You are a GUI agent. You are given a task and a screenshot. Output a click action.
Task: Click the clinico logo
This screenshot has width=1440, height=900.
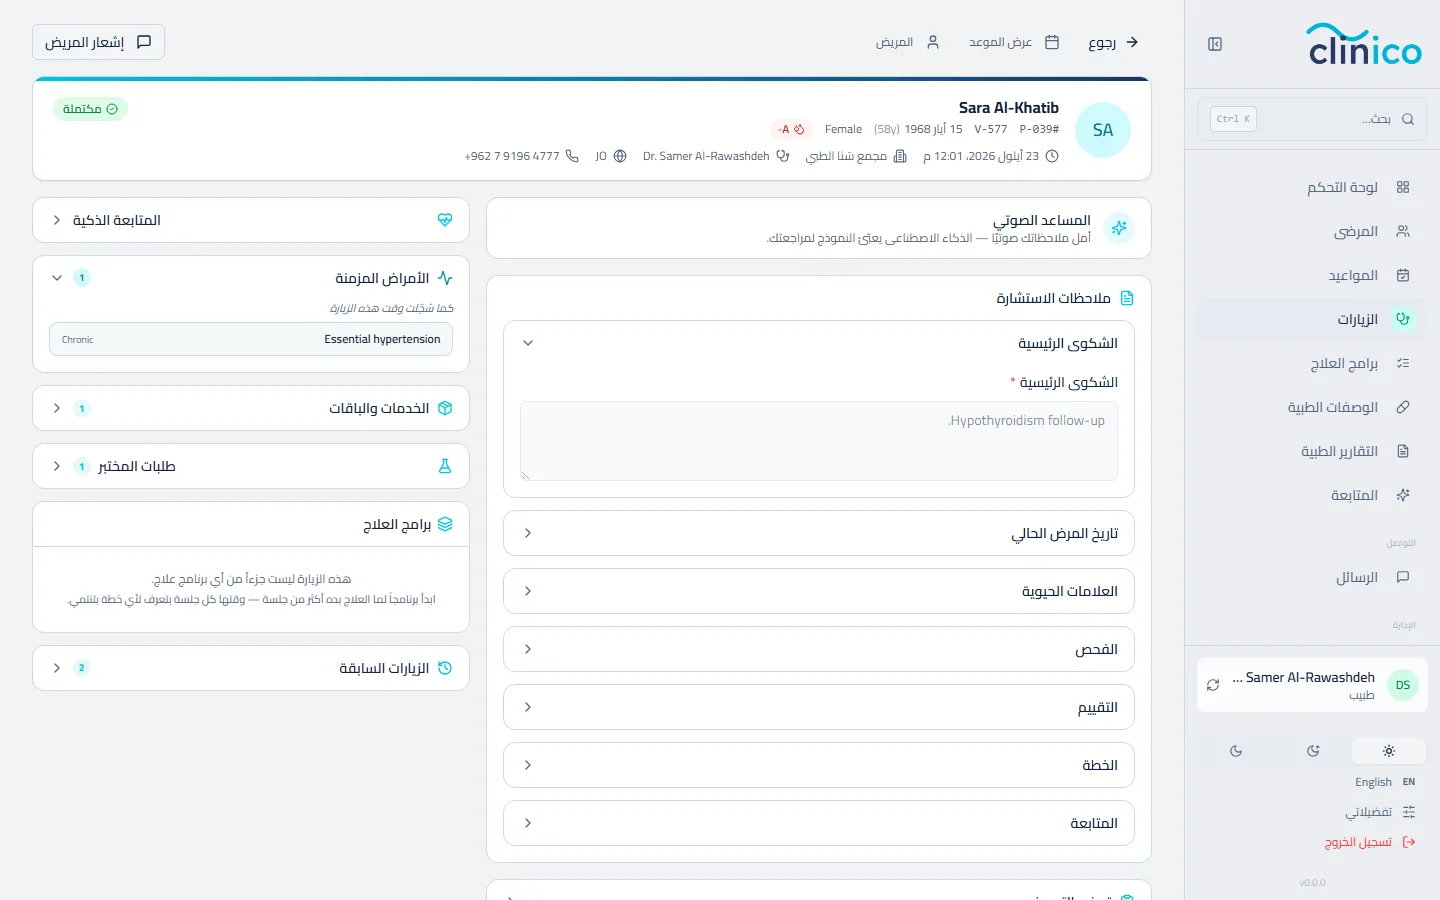1364,44
